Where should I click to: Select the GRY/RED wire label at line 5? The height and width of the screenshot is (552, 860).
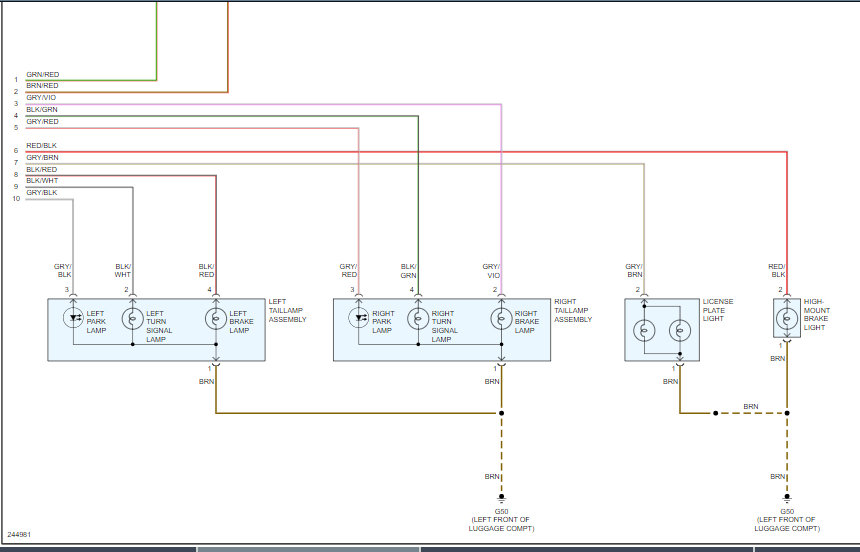pyautogui.click(x=42, y=122)
